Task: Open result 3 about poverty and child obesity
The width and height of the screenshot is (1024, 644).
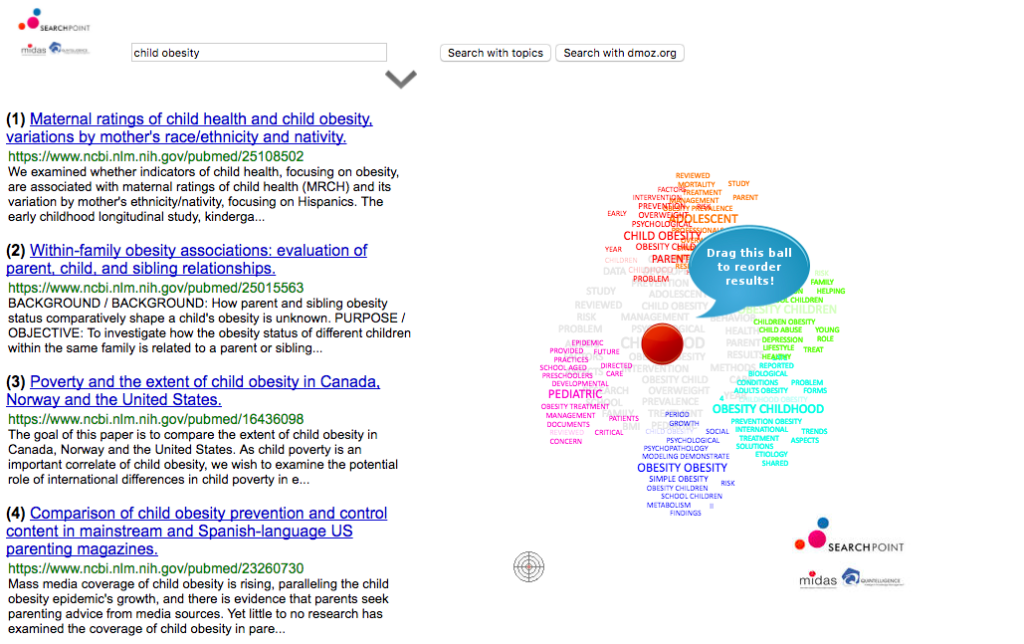Action: tap(193, 391)
